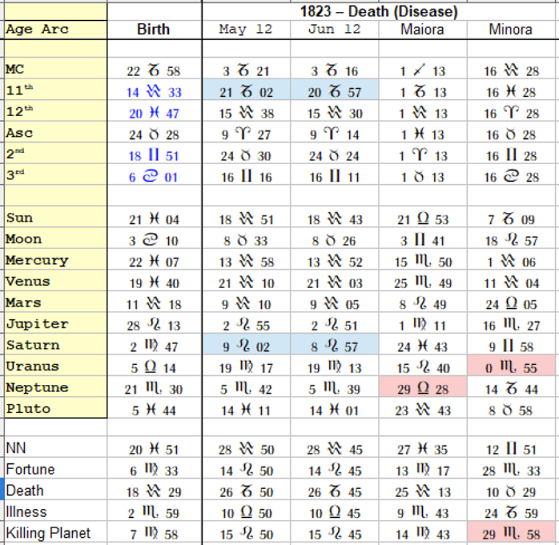This screenshot has height=545, width=559.
Task: Click the Asc birth value 24 Taurus 28
Action: pos(154,132)
